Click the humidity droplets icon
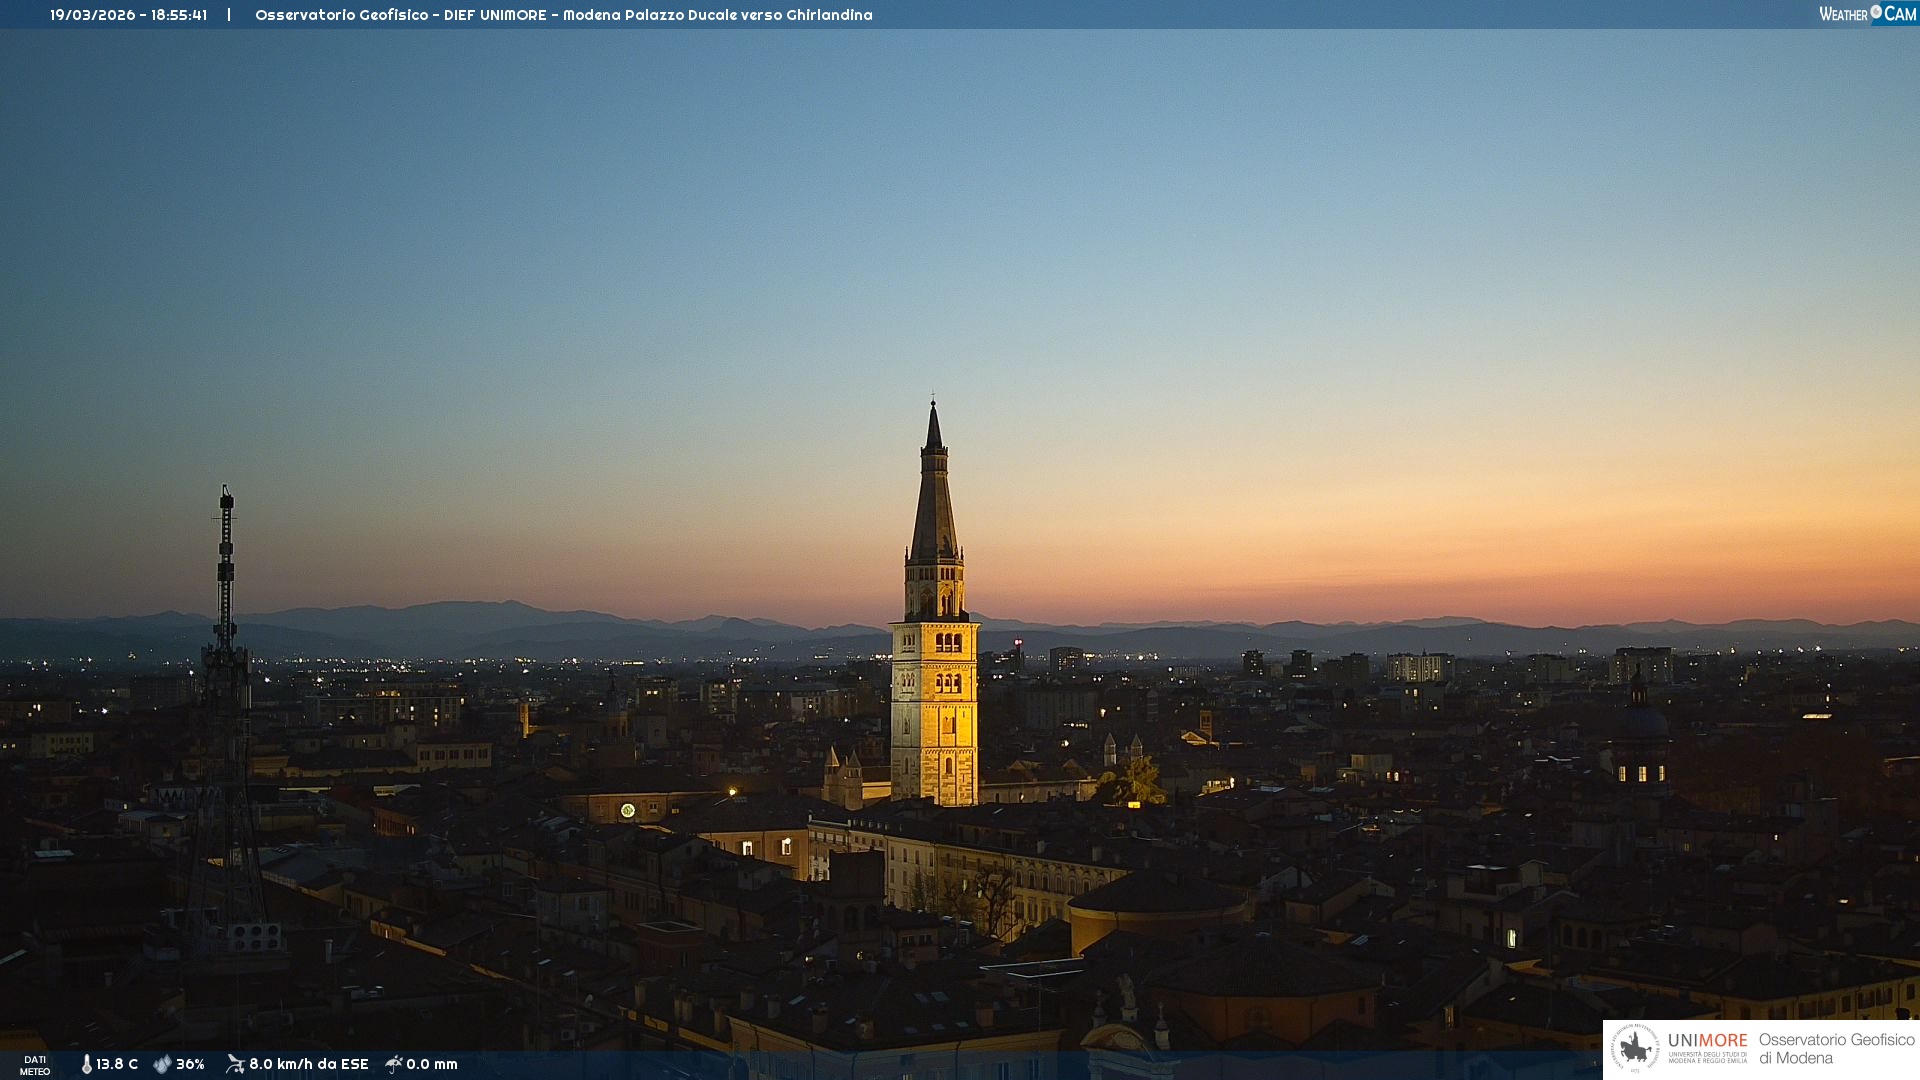 [x=162, y=1065]
